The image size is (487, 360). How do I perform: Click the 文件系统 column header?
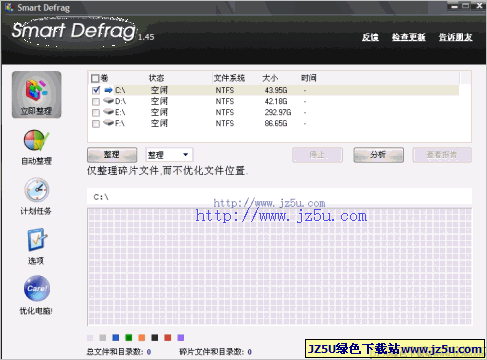(x=229, y=78)
